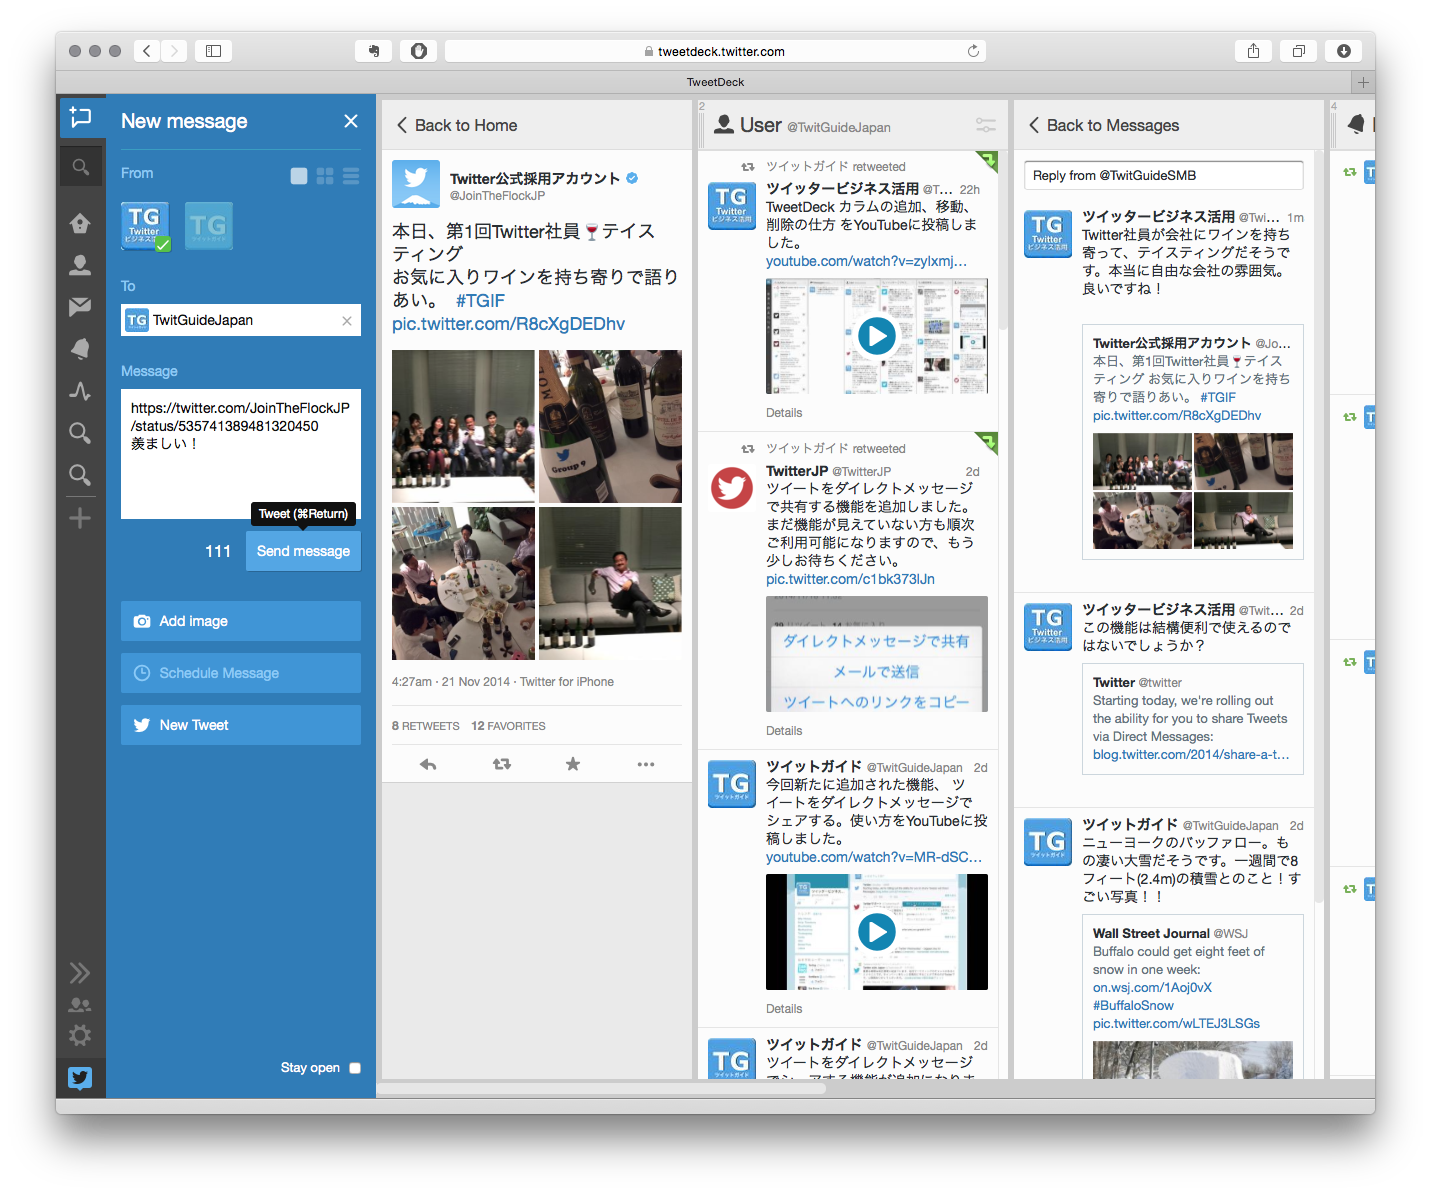This screenshot has width=1431, height=1194.
Task: Select TwitGuideSMB account avatar with checkmark
Action: pos(146,226)
